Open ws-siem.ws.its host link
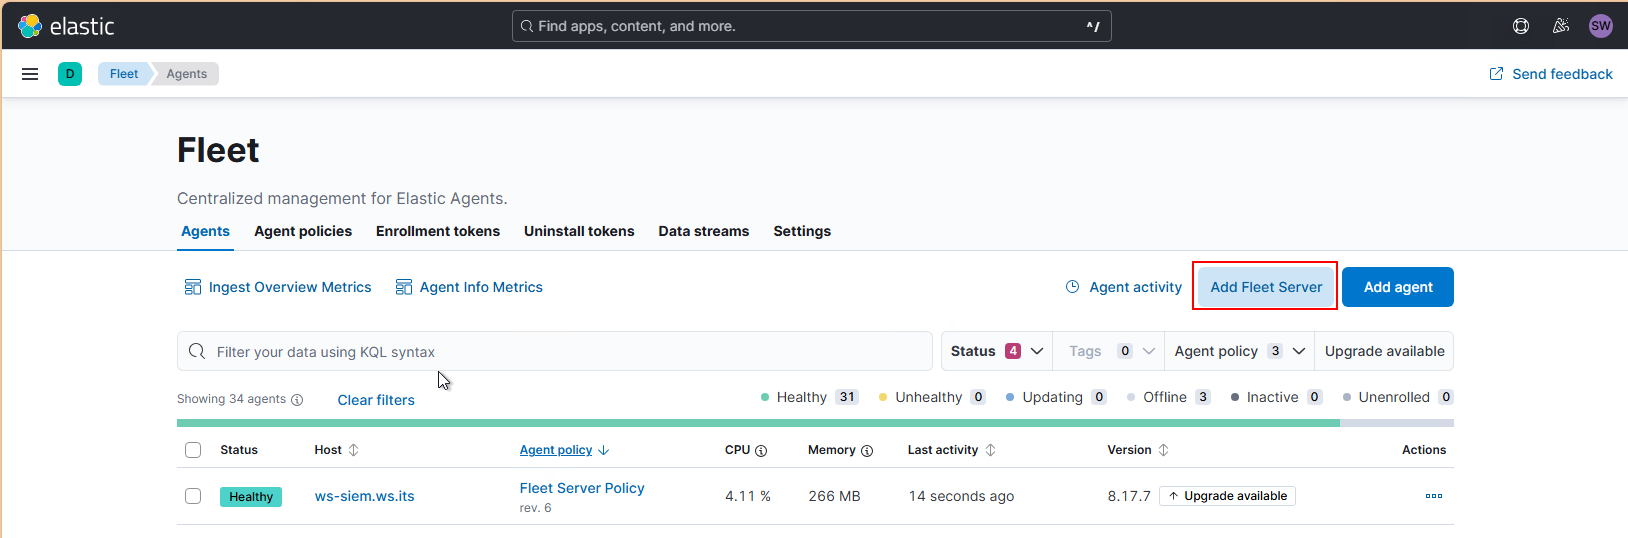1628x538 pixels. coord(364,496)
